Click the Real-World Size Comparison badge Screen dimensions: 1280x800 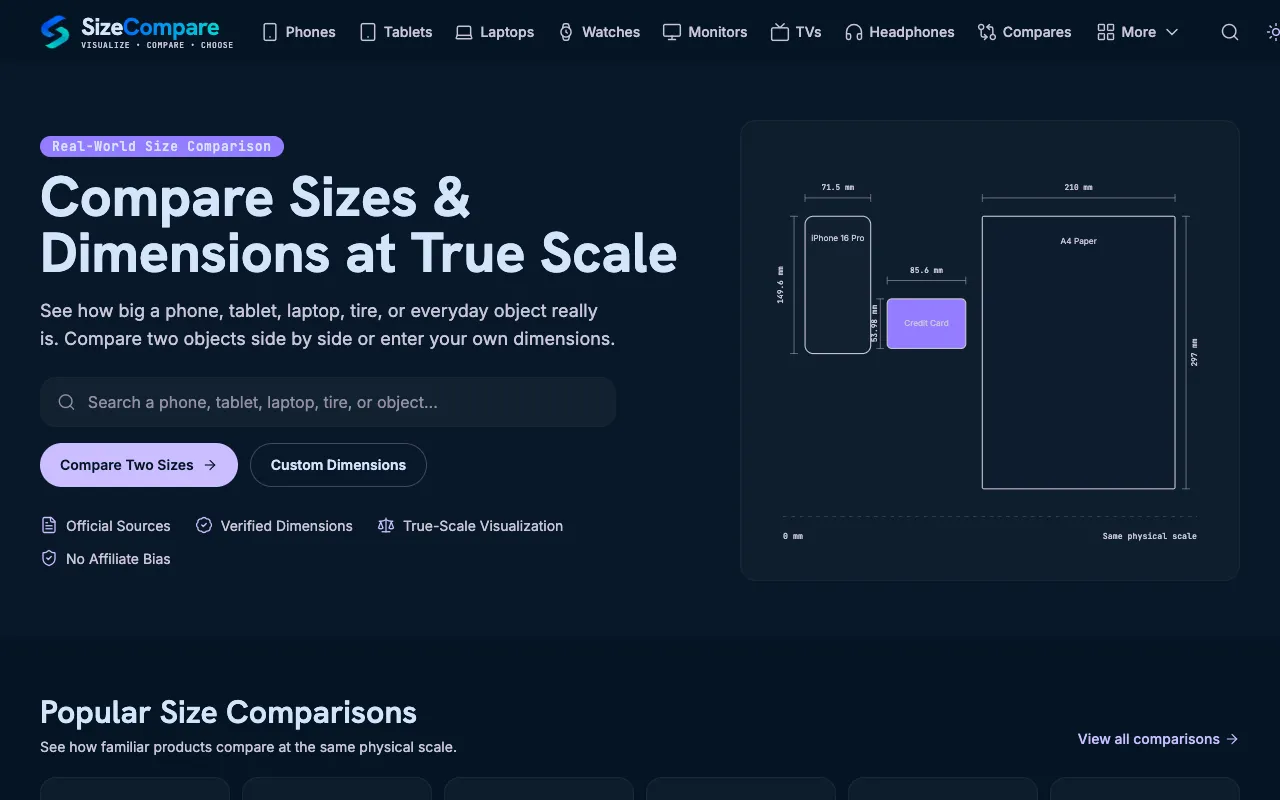162,146
